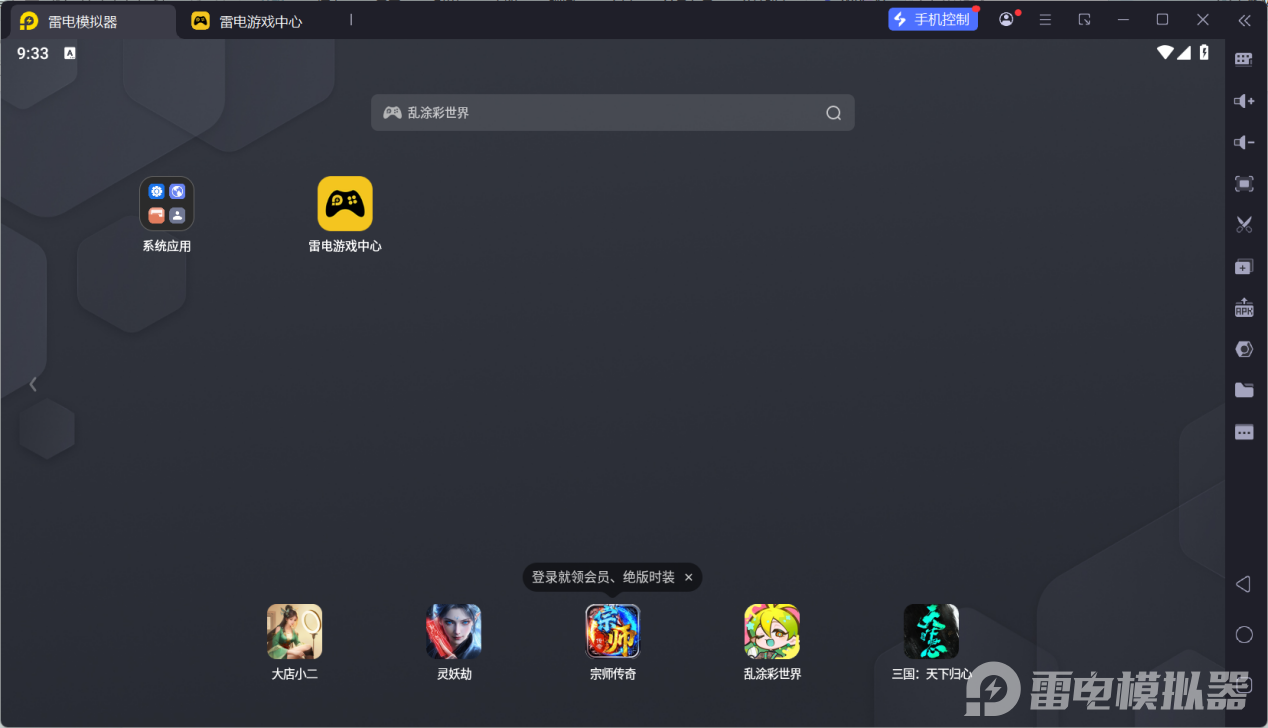Increase volume from the sidebar
Image resolution: width=1268 pixels, height=728 pixels.
(x=1244, y=101)
